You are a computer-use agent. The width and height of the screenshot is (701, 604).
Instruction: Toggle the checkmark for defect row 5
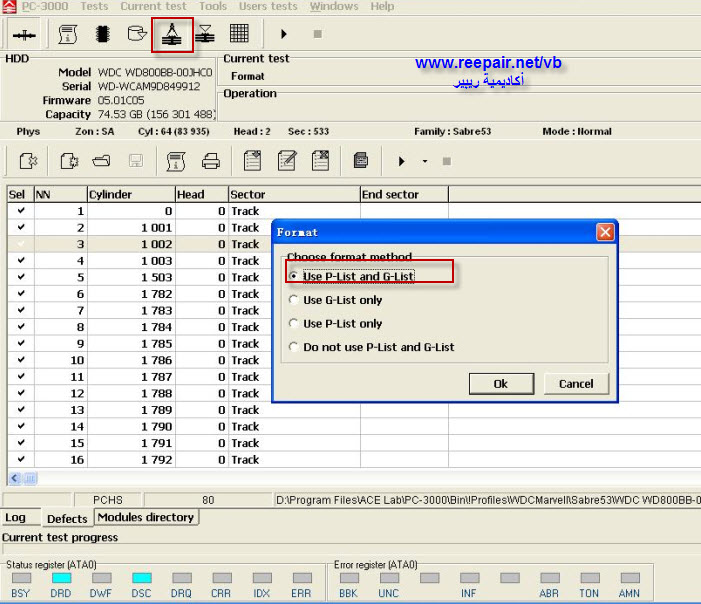[21, 277]
